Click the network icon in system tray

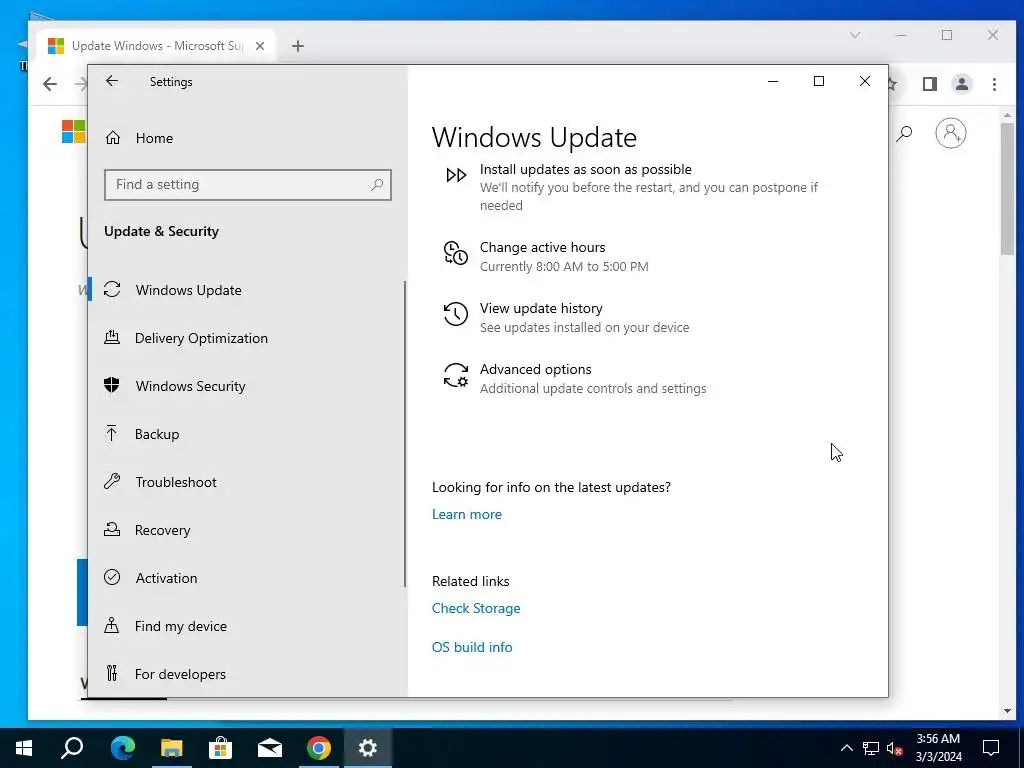871,748
